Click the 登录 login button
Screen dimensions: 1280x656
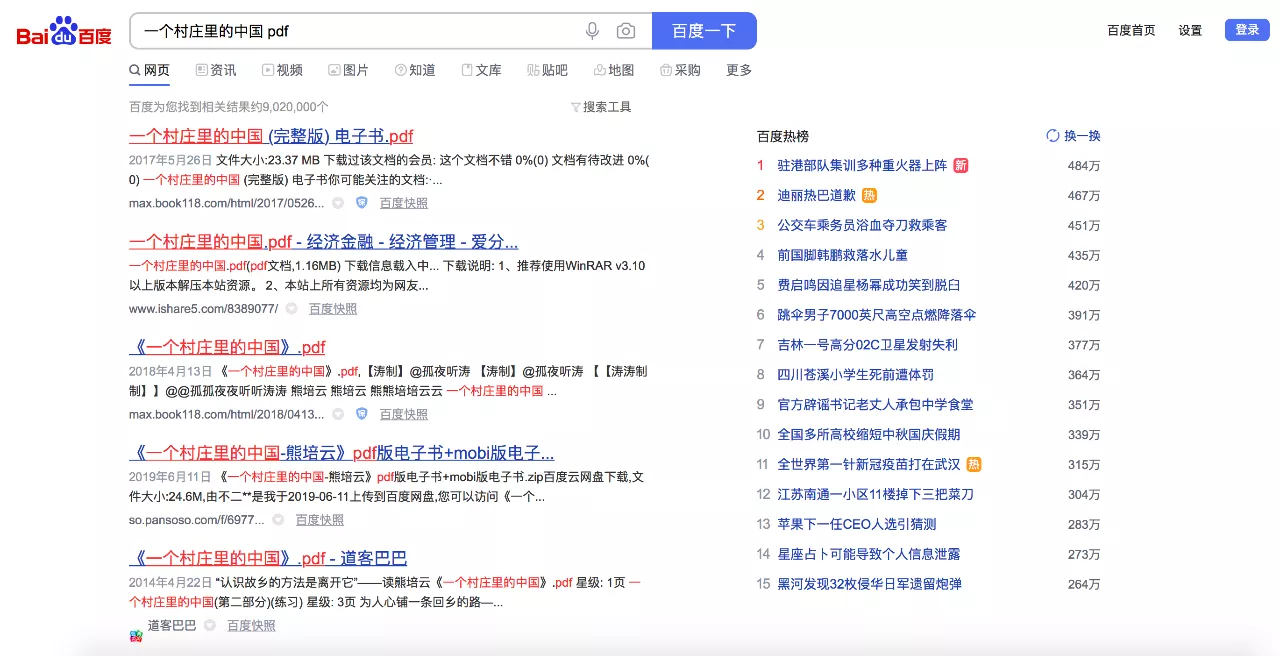(1247, 30)
